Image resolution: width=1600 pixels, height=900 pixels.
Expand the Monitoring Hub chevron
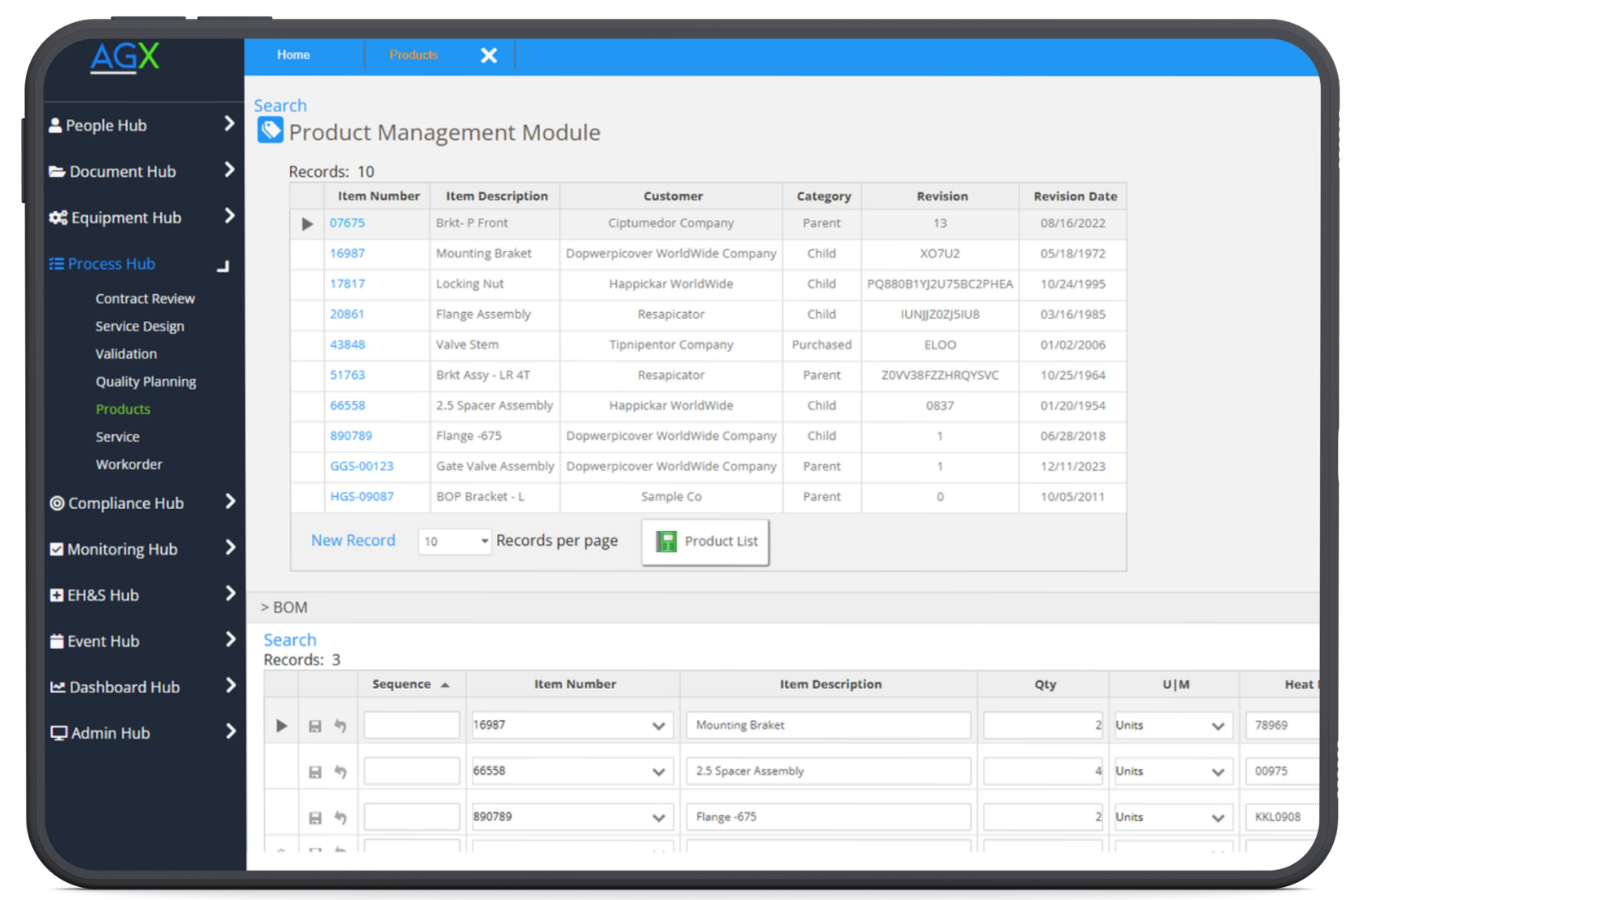(x=230, y=548)
